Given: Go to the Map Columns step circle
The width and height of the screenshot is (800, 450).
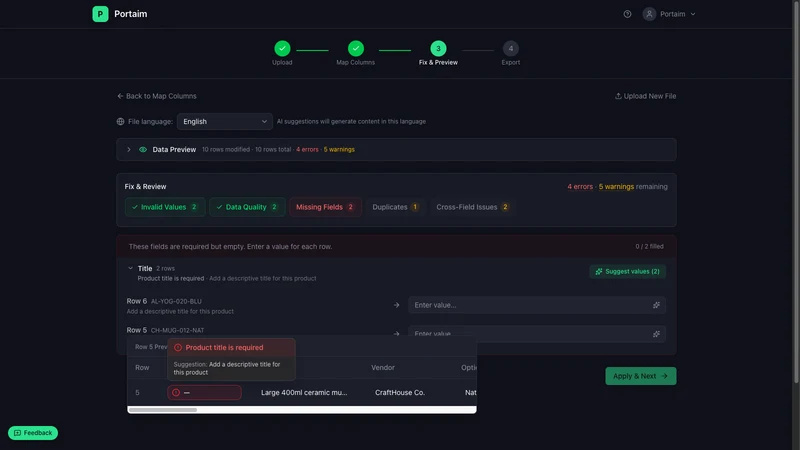Looking at the screenshot, I should point(356,48).
